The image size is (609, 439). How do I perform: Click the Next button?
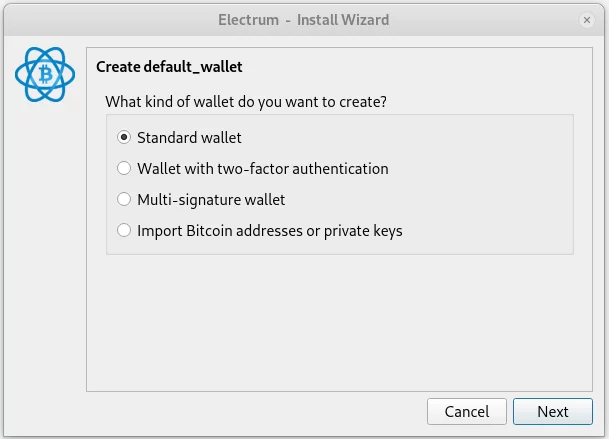pos(553,411)
